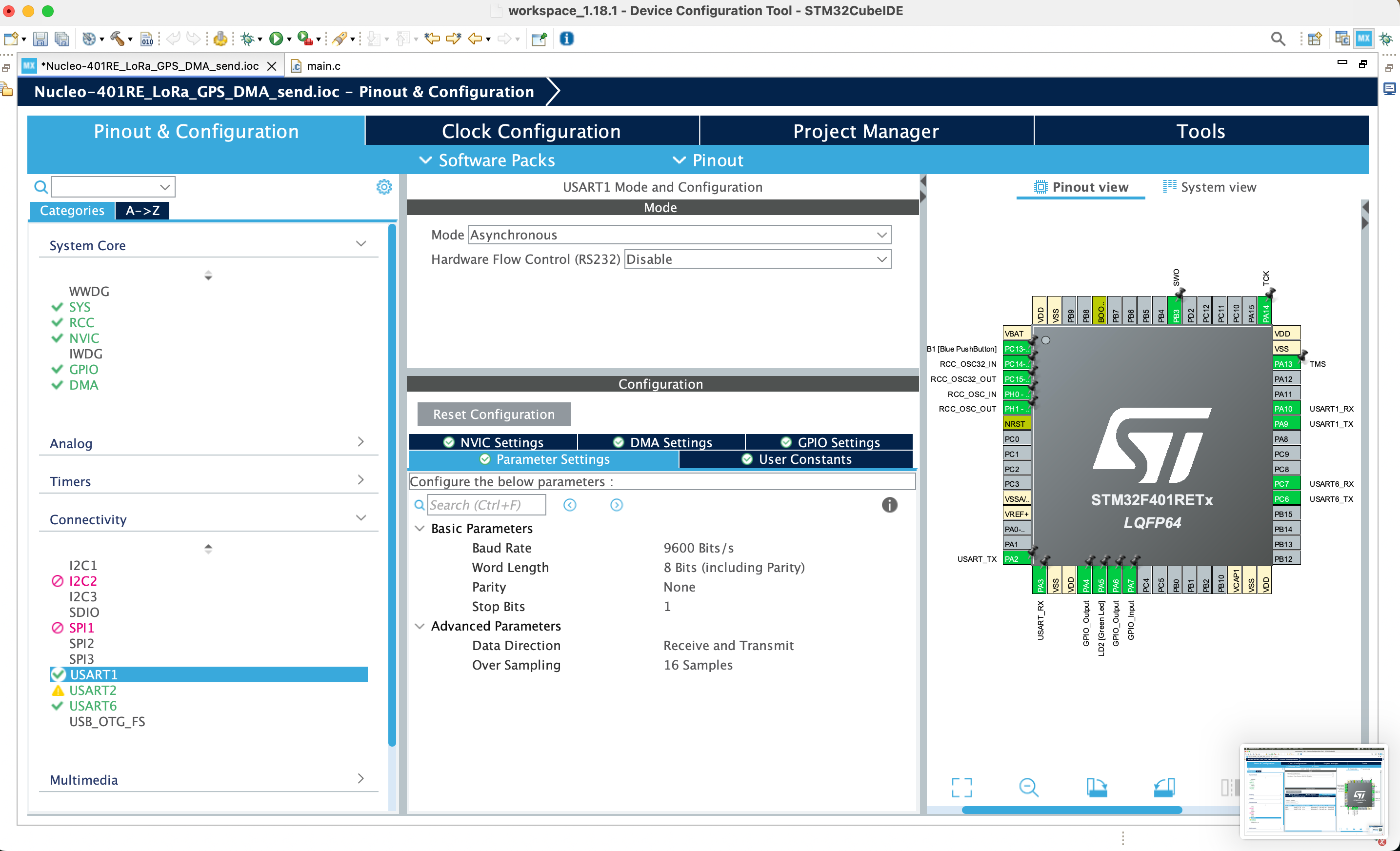The width and height of the screenshot is (1400, 851).
Task: Select I2C1 in the Connectivity list
Action: tap(83, 565)
